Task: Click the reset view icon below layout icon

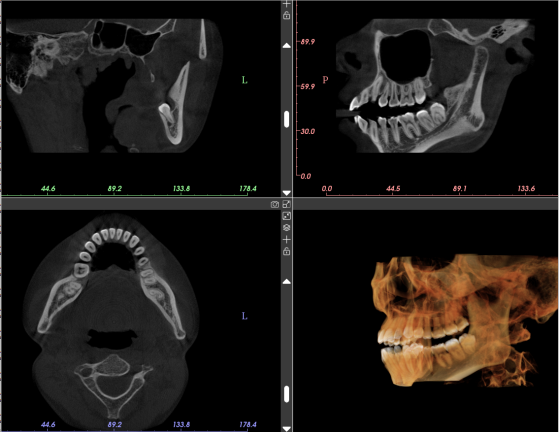Action: [x=287, y=216]
